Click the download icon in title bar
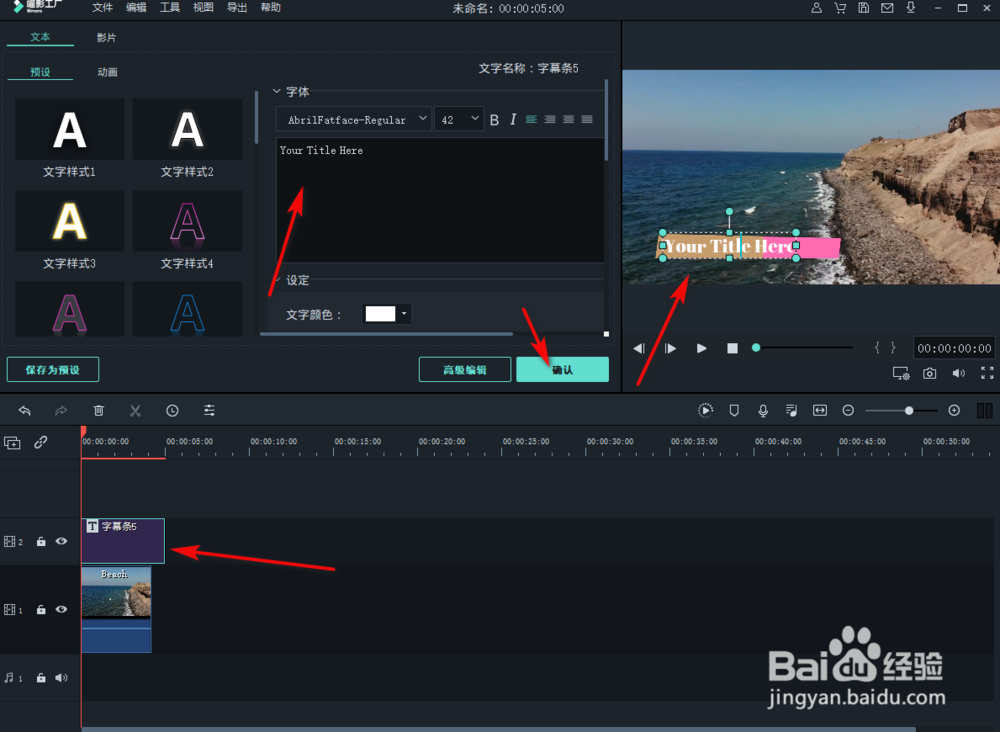This screenshot has height=732, width=1000. (x=911, y=8)
